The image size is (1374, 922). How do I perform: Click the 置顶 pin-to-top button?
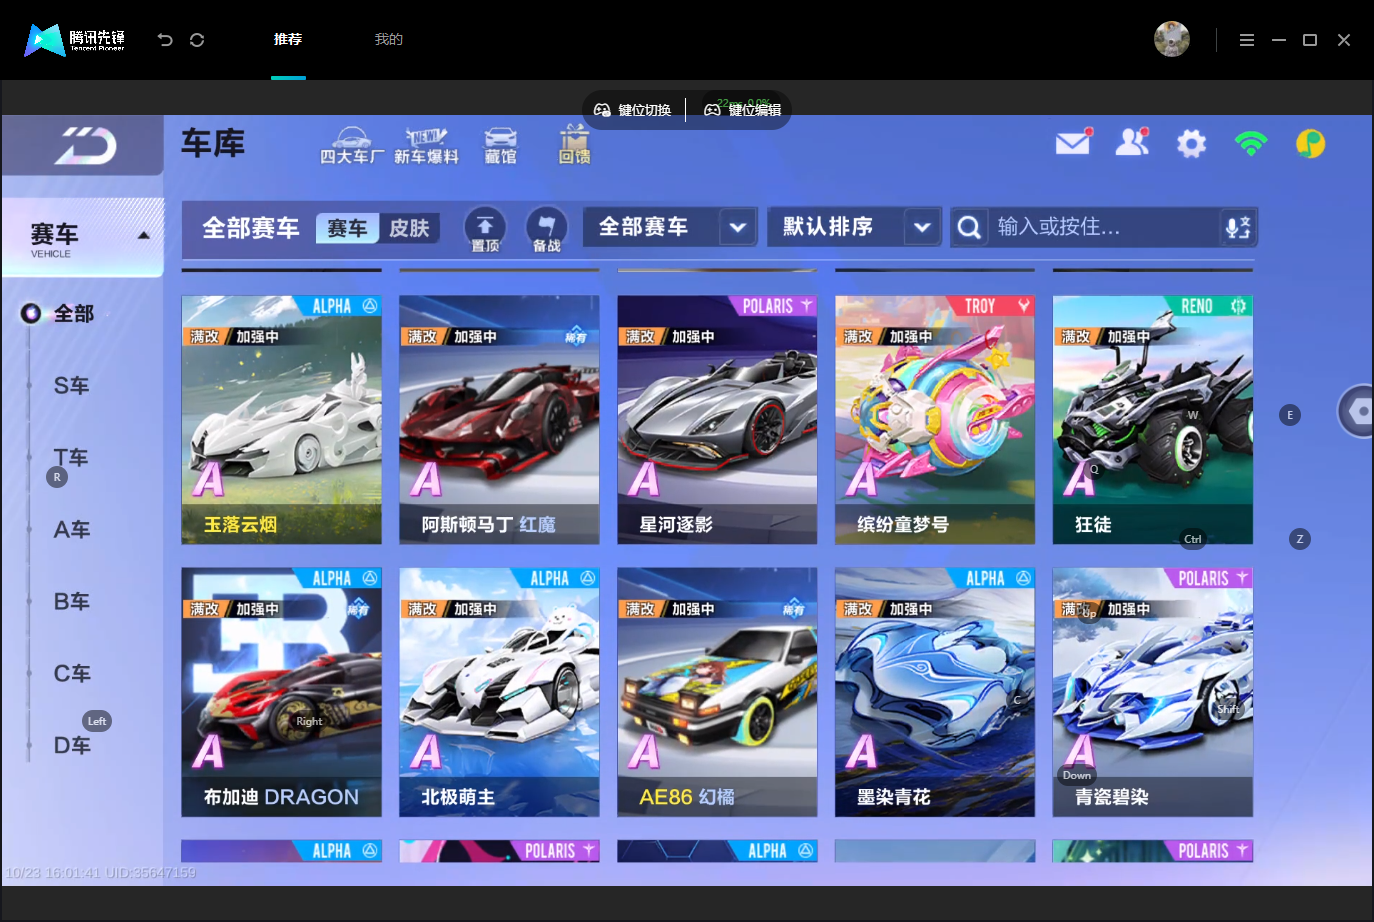(x=485, y=229)
